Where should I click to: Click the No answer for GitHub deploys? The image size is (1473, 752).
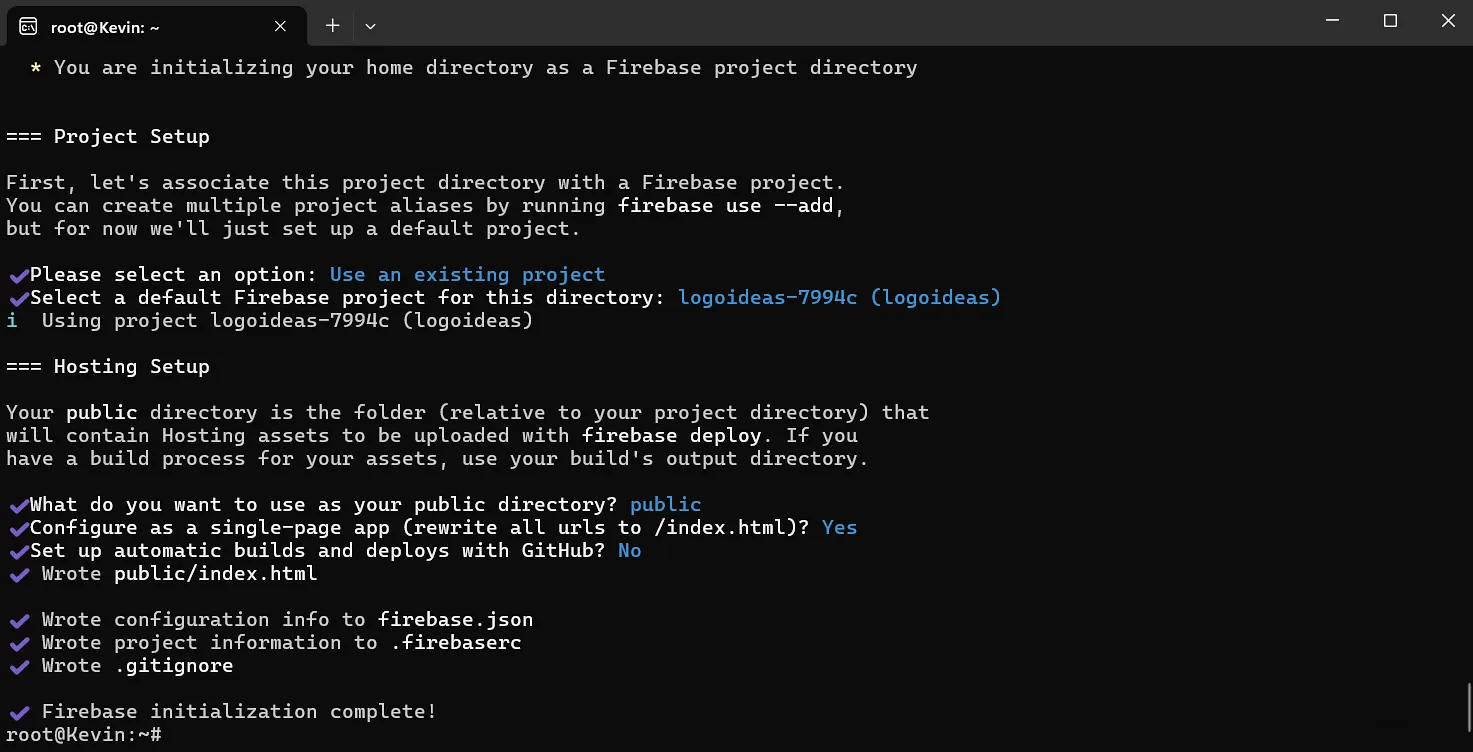click(x=629, y=550)
